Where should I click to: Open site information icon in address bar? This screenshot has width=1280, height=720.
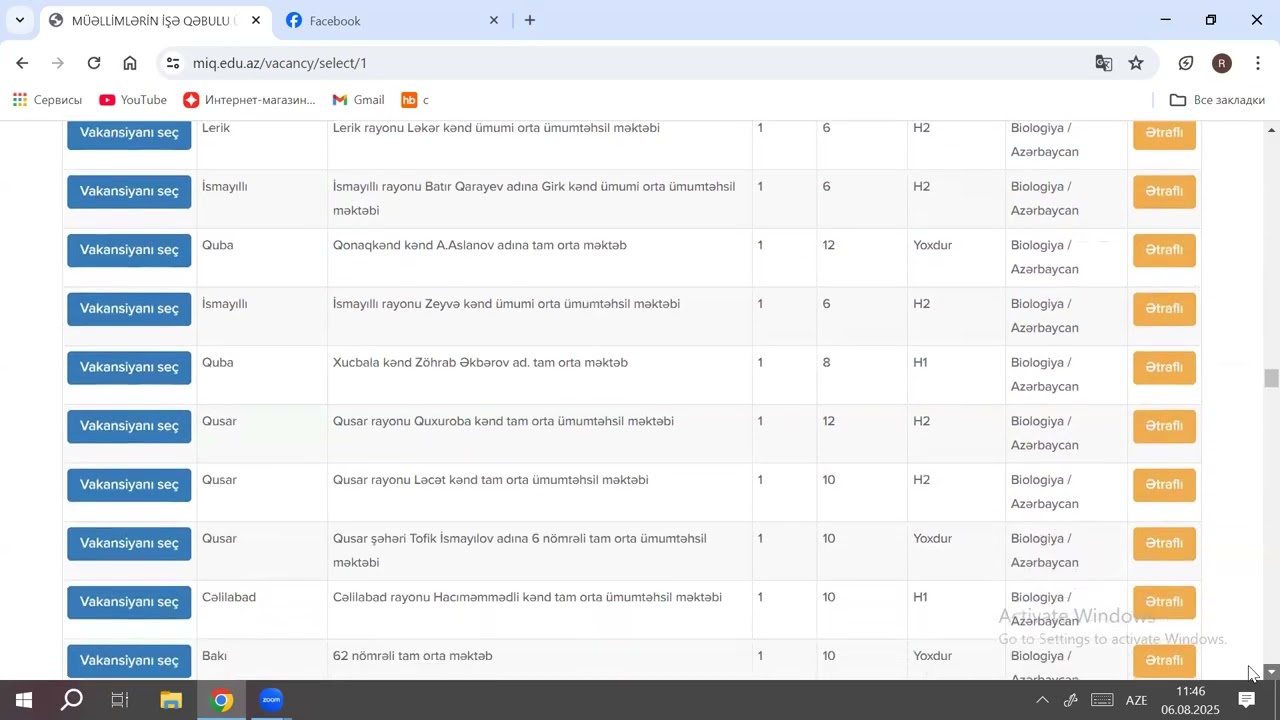point(173,63)
